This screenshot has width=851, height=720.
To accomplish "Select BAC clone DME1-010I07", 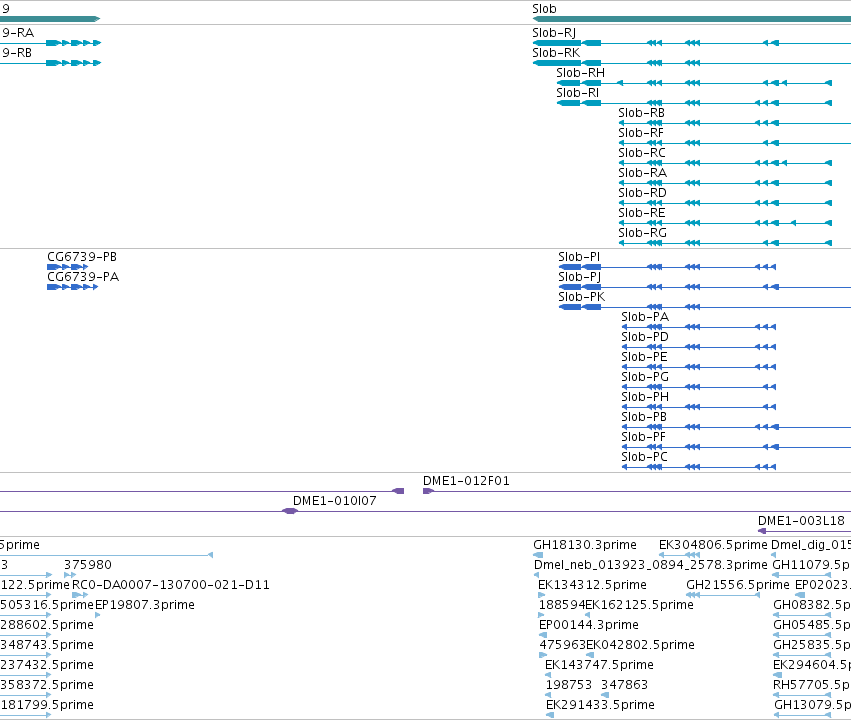I will point(334,501).
